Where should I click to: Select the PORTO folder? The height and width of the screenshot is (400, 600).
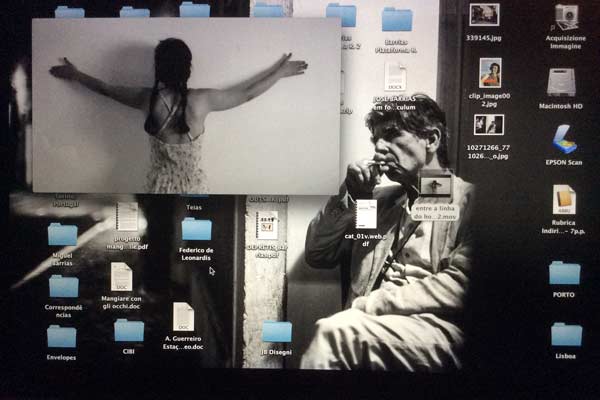pos(564,273)
